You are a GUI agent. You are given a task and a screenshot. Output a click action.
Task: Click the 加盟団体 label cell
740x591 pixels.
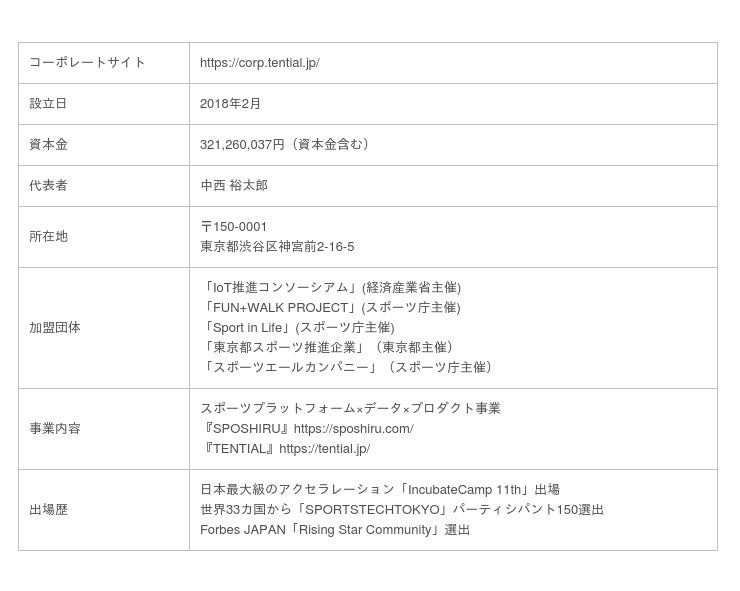(x=55, y=328)
